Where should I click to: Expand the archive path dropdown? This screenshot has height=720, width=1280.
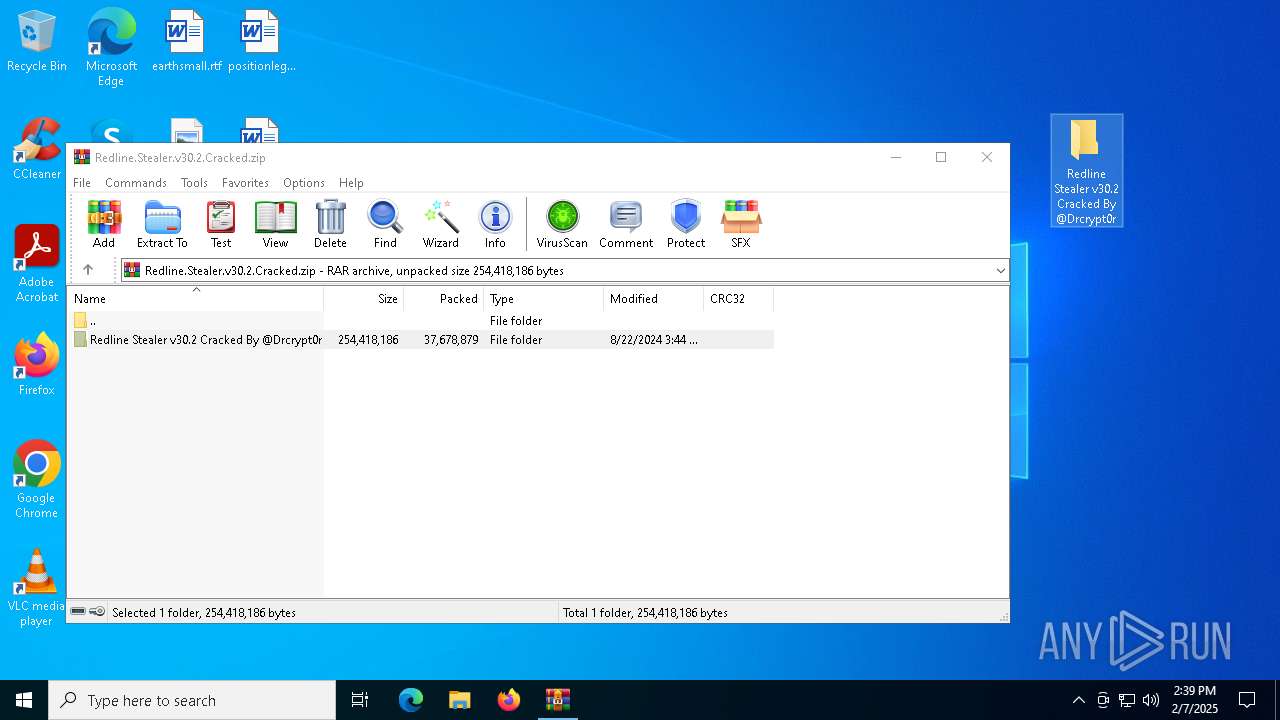tap(1000, 270)
